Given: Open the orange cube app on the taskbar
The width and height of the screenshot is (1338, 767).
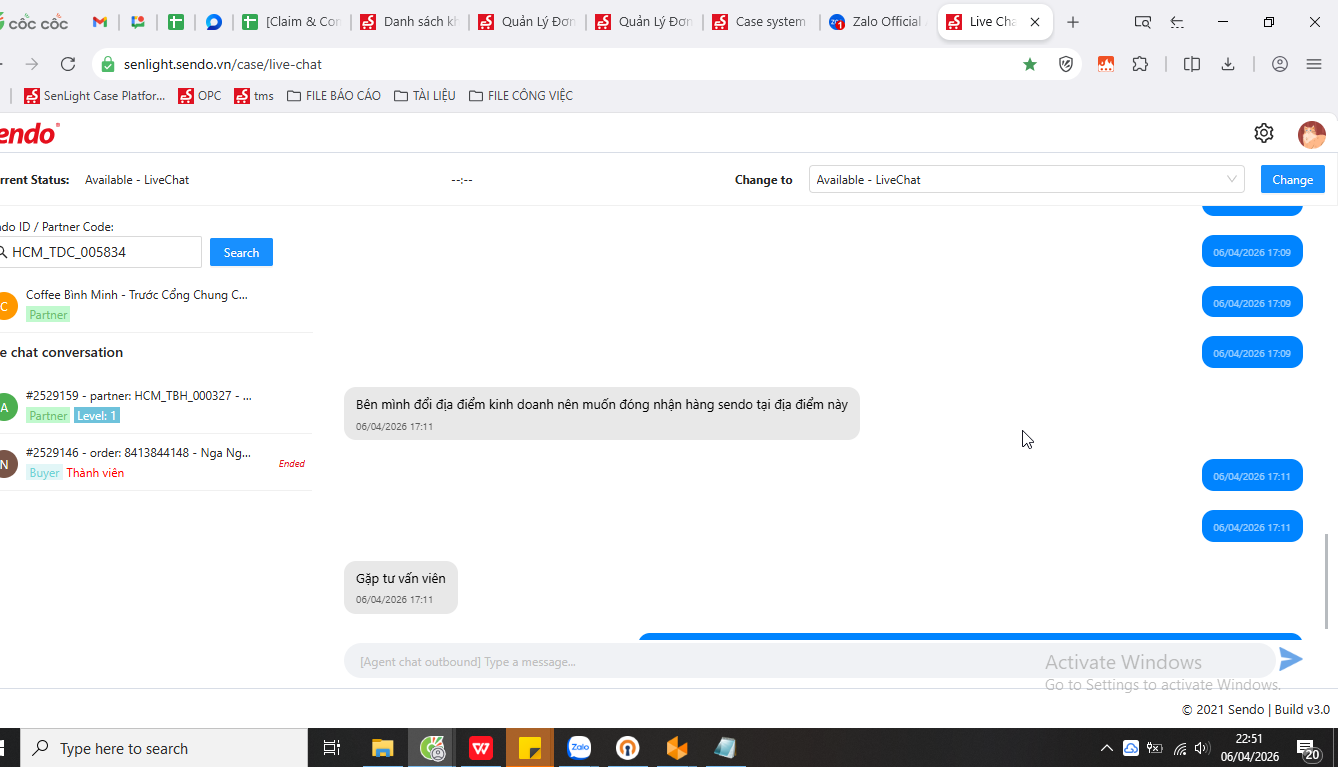Looking at the screenshot, I should coord(677,748).
